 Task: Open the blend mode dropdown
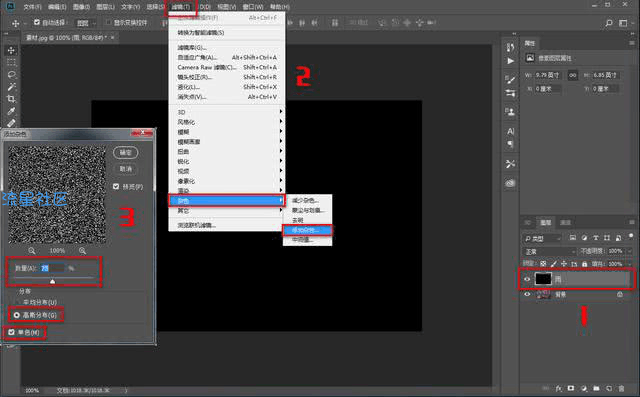coord(549,251)
